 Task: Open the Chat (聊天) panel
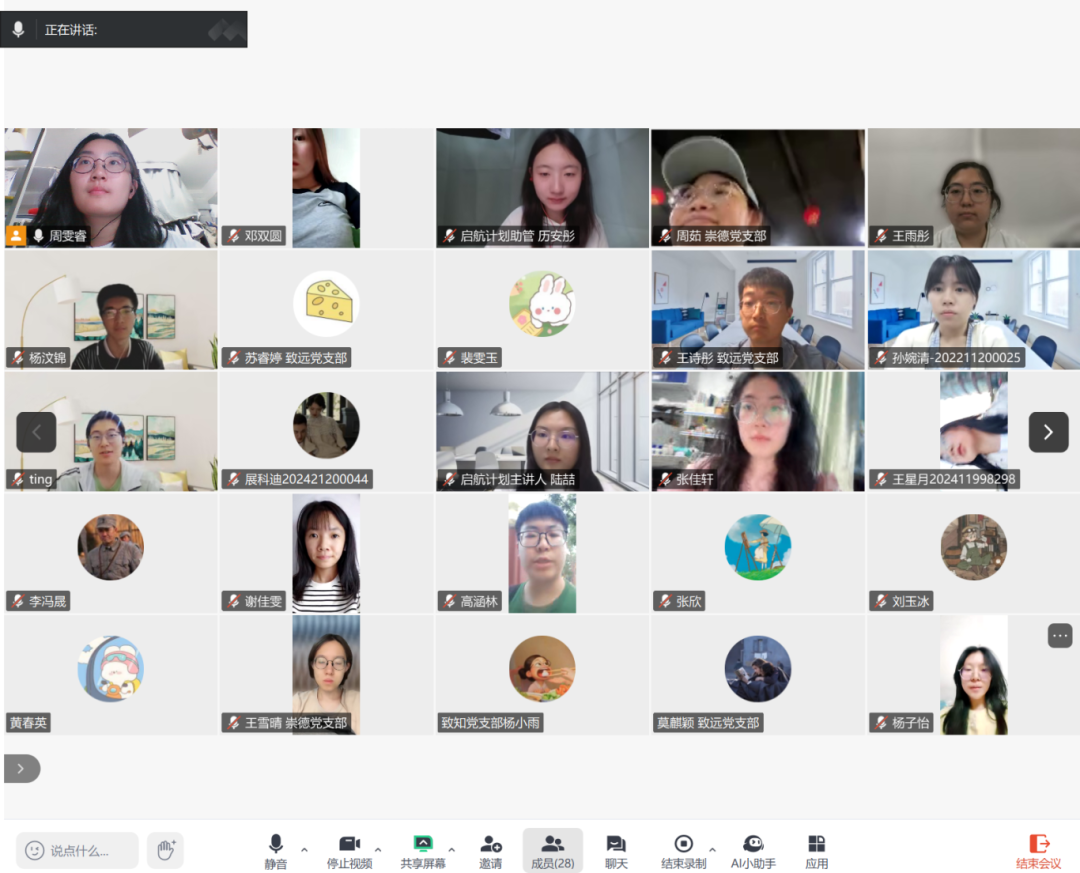[616, 850]
